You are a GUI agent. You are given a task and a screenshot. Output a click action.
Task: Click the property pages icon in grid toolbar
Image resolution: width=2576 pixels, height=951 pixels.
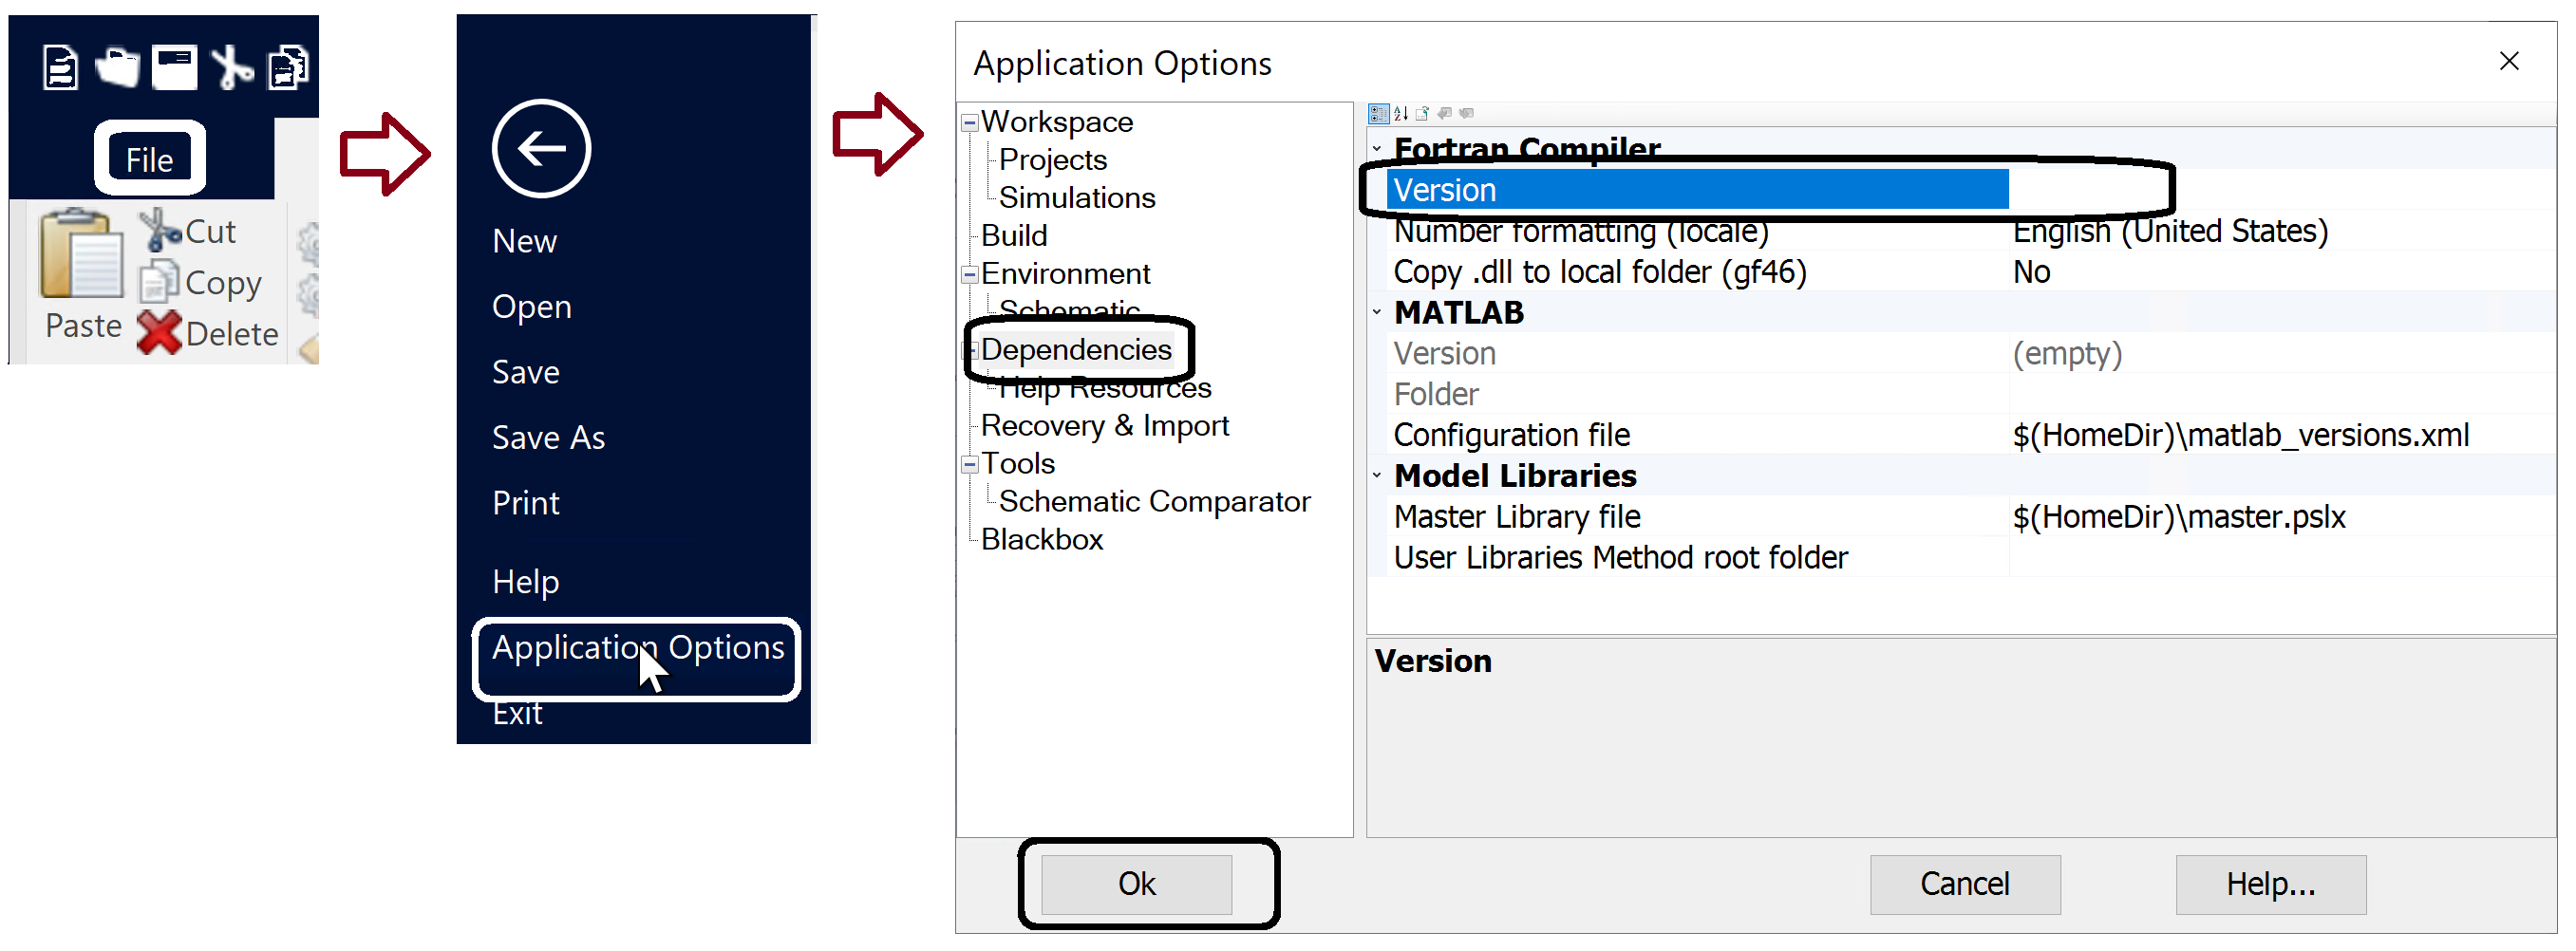coord(1422,113)
